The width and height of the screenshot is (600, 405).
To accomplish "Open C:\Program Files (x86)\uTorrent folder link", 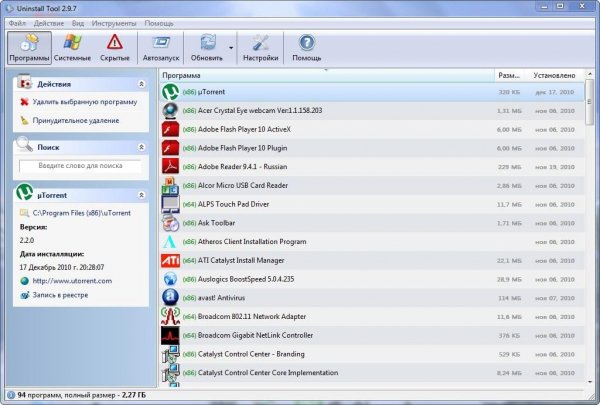I will (82, 213).
